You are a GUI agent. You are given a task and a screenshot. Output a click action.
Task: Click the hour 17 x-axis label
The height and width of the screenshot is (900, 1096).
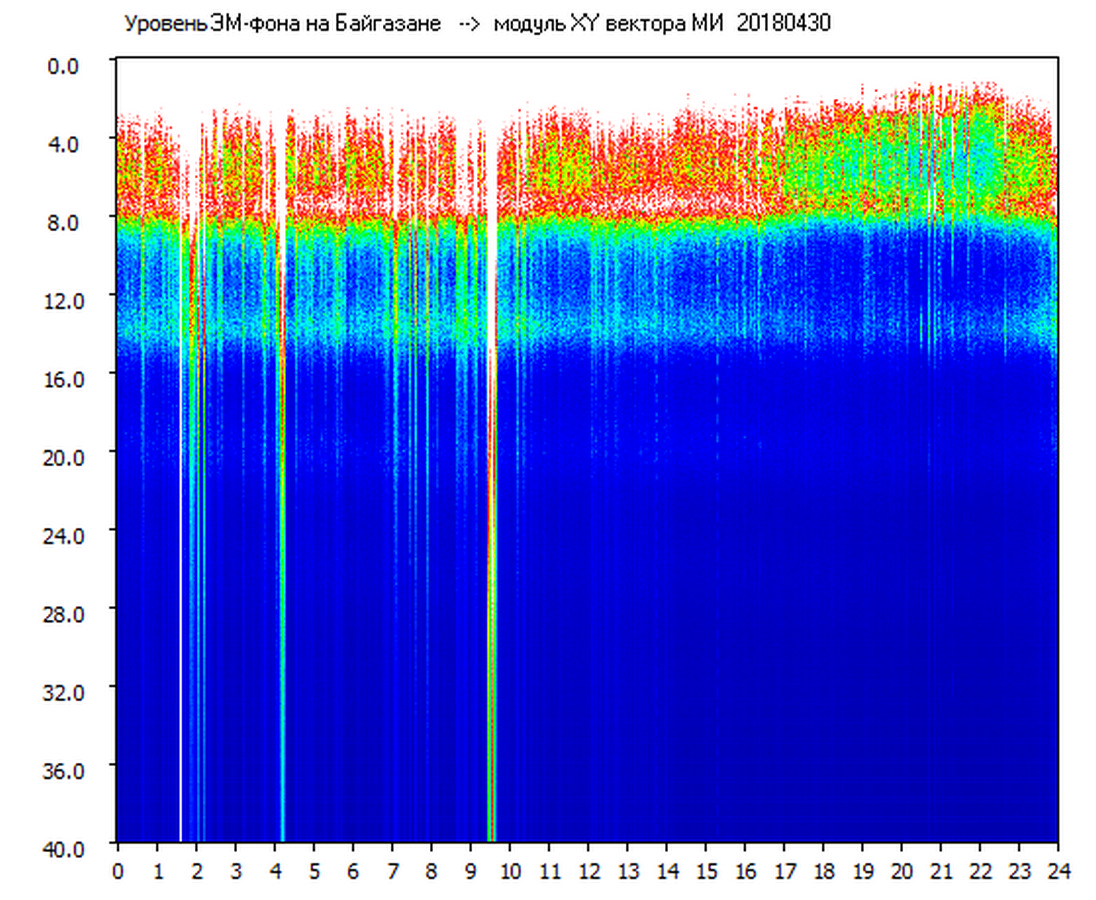[785, 871]
